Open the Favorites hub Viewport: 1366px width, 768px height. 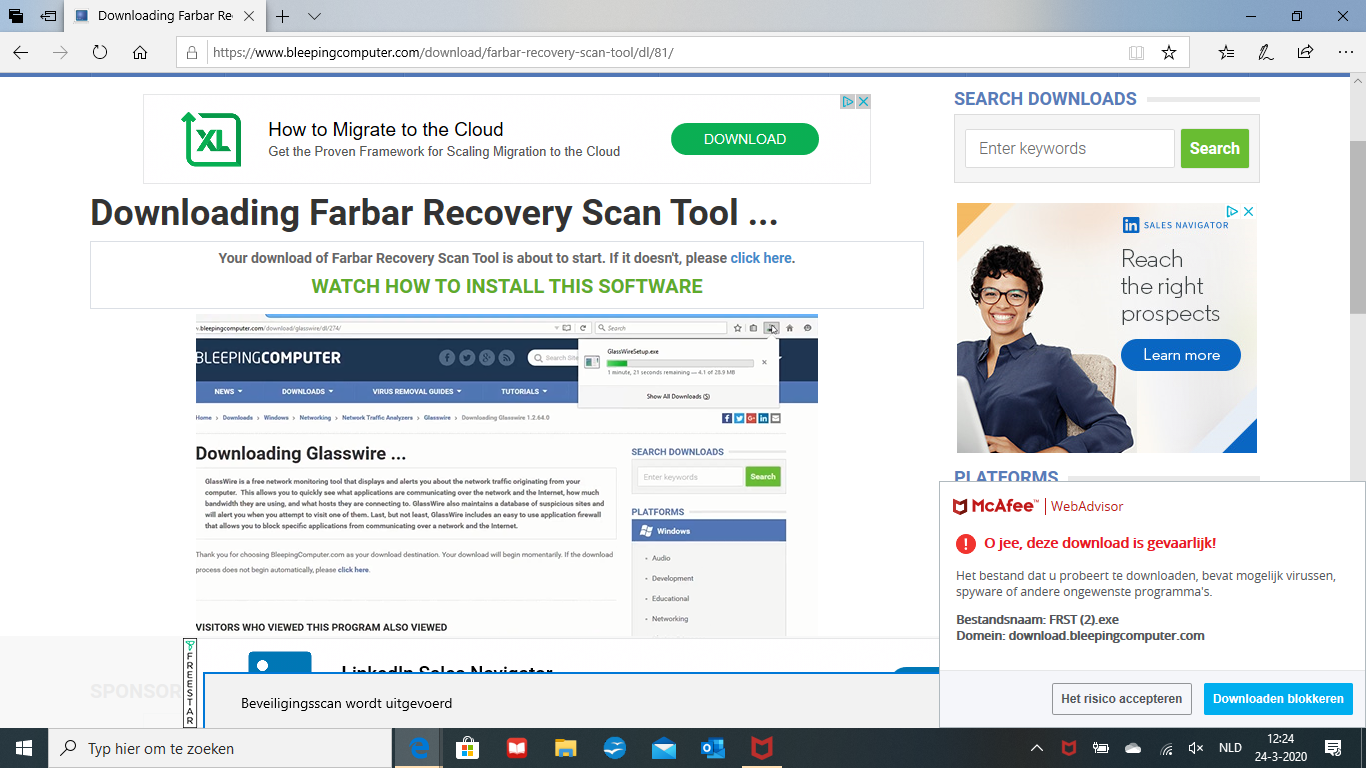[x=1226, y=52]
